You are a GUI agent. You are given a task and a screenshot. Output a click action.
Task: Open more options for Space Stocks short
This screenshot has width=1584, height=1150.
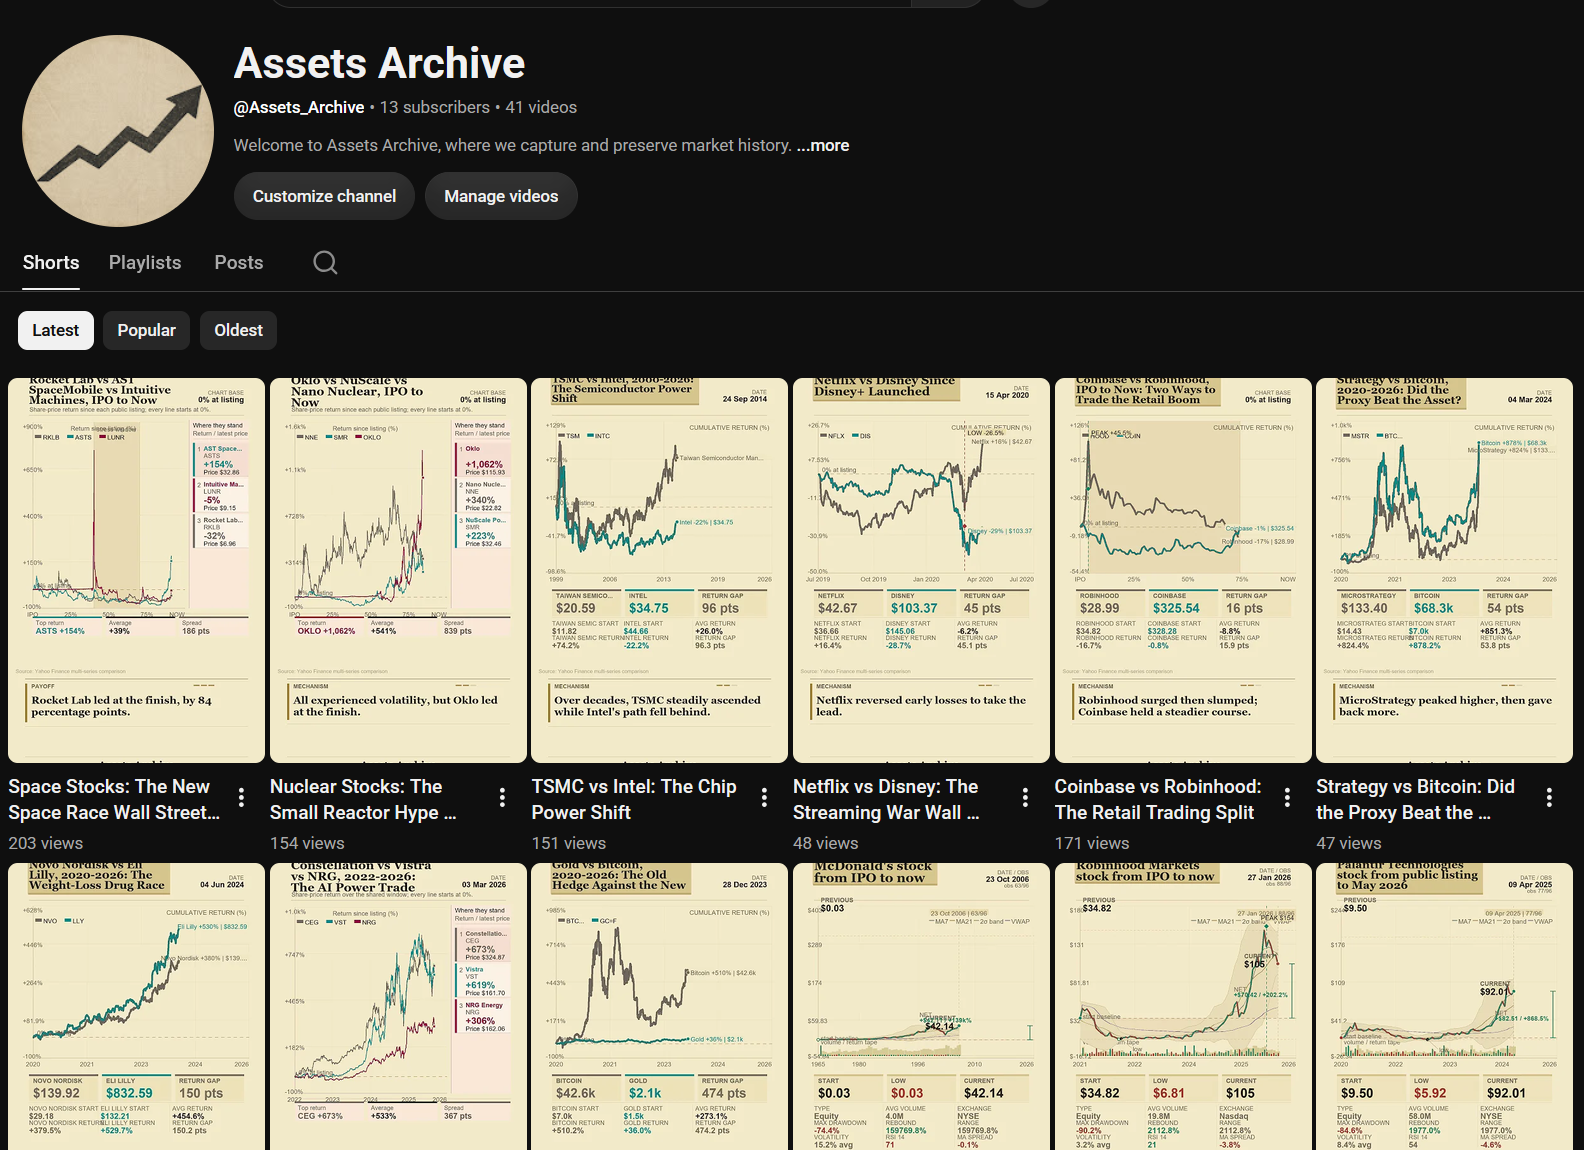(x=241, y=797)
